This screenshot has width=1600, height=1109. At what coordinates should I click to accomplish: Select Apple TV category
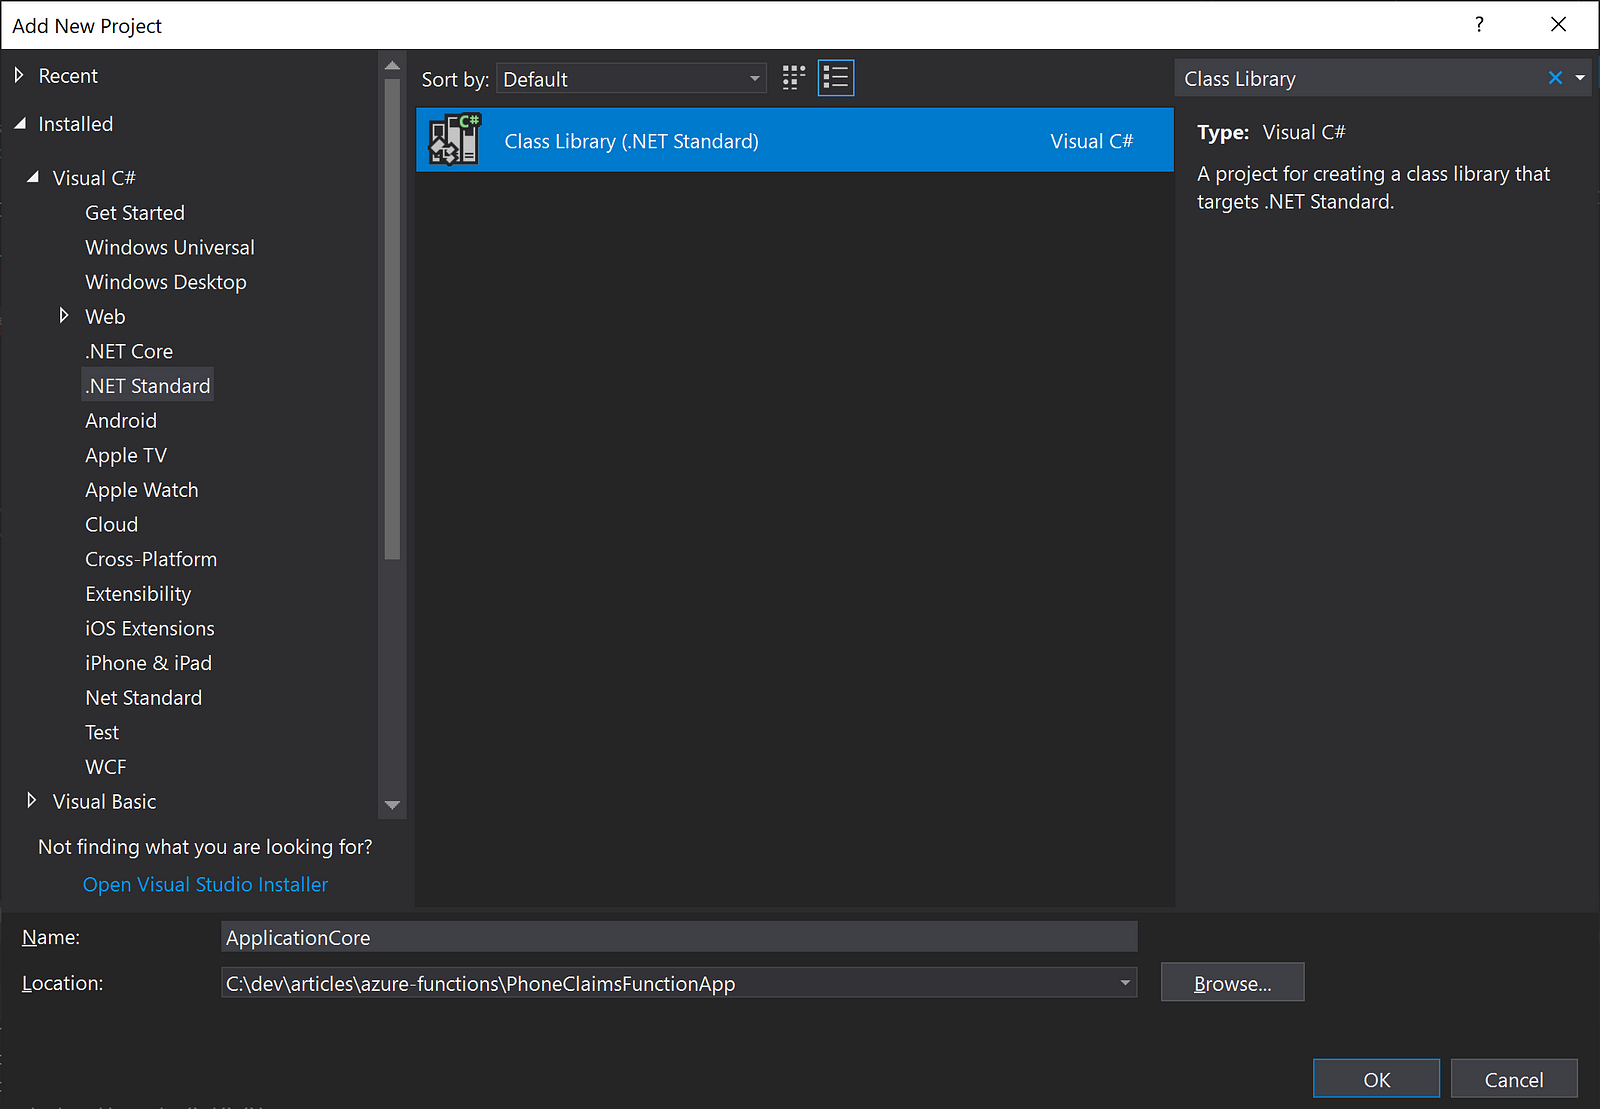[126, 455]
